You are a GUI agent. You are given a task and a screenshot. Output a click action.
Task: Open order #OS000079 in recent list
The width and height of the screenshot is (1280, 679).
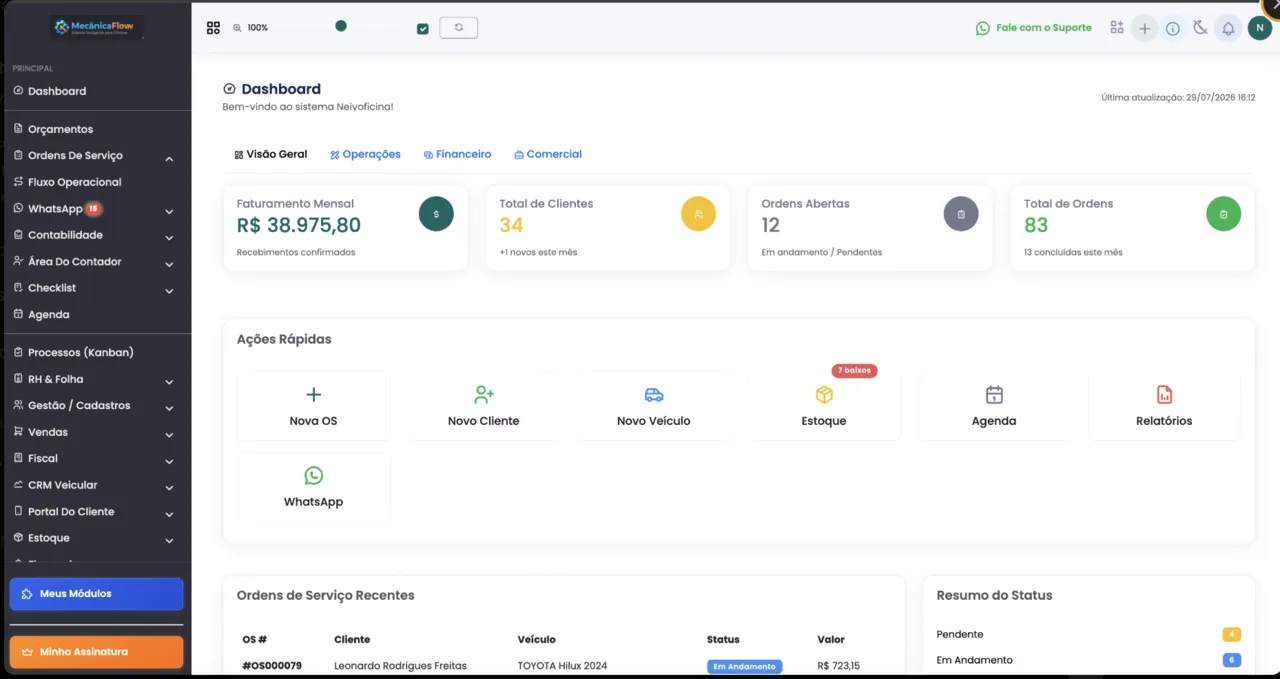pos(272,666)
